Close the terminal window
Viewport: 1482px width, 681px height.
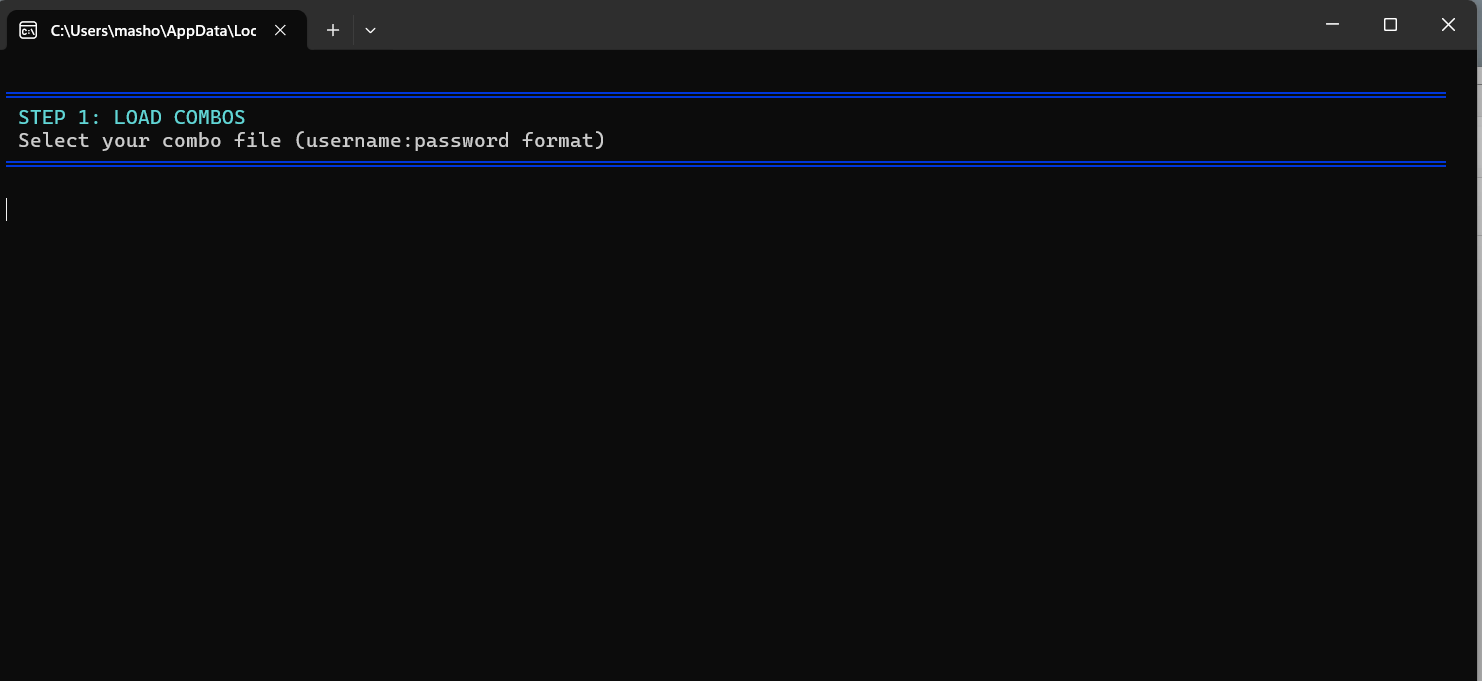click(x=1447, y=25)
